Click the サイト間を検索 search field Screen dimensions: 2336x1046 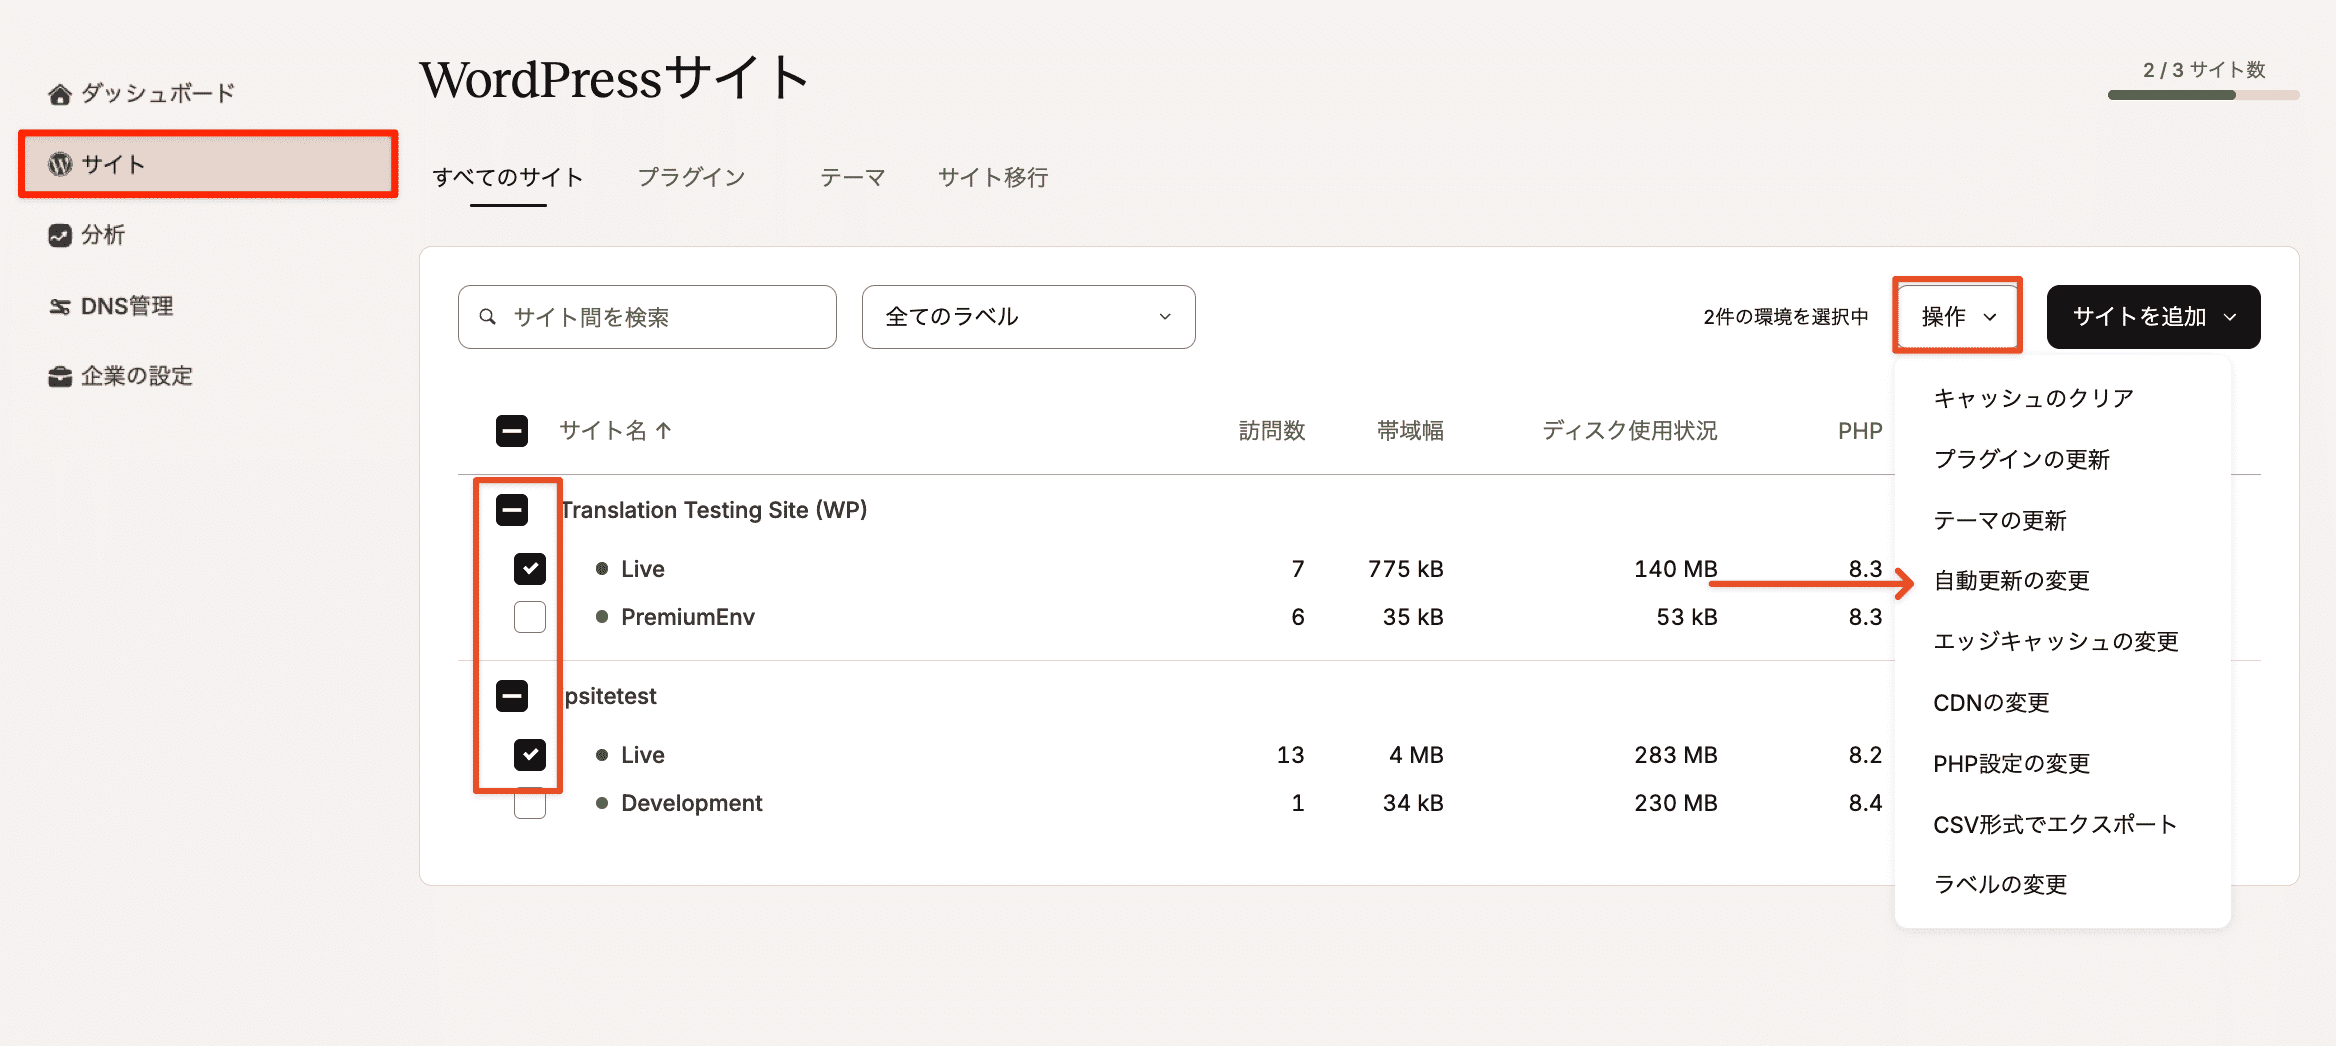click(646, 317)
